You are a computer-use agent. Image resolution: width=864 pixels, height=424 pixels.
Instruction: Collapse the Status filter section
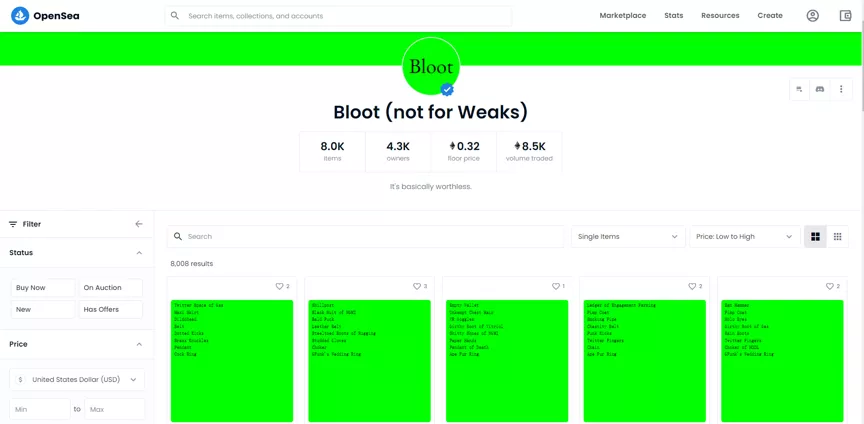click(139, 253)
